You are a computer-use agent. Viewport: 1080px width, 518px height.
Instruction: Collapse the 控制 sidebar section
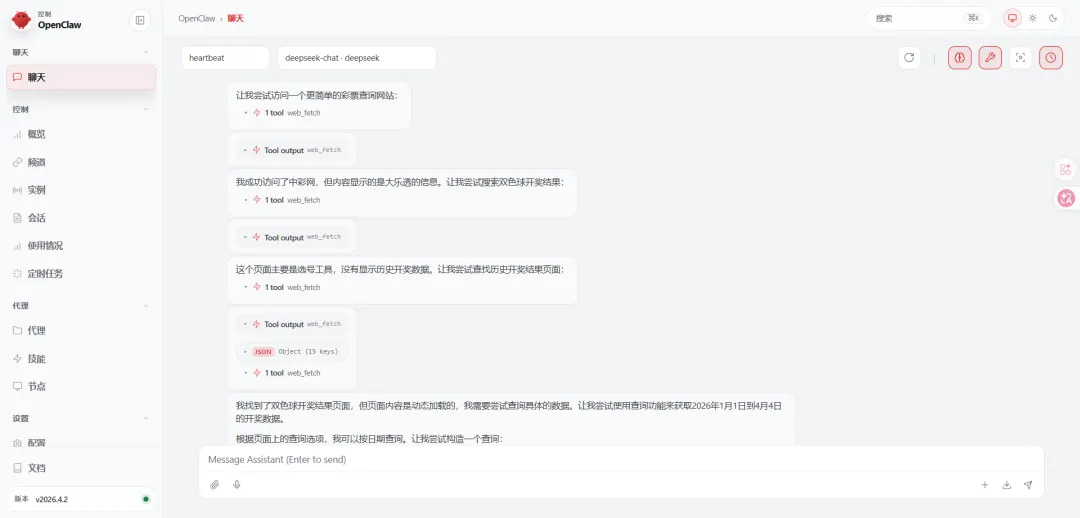pyautogui.click(x=145, y=109)
